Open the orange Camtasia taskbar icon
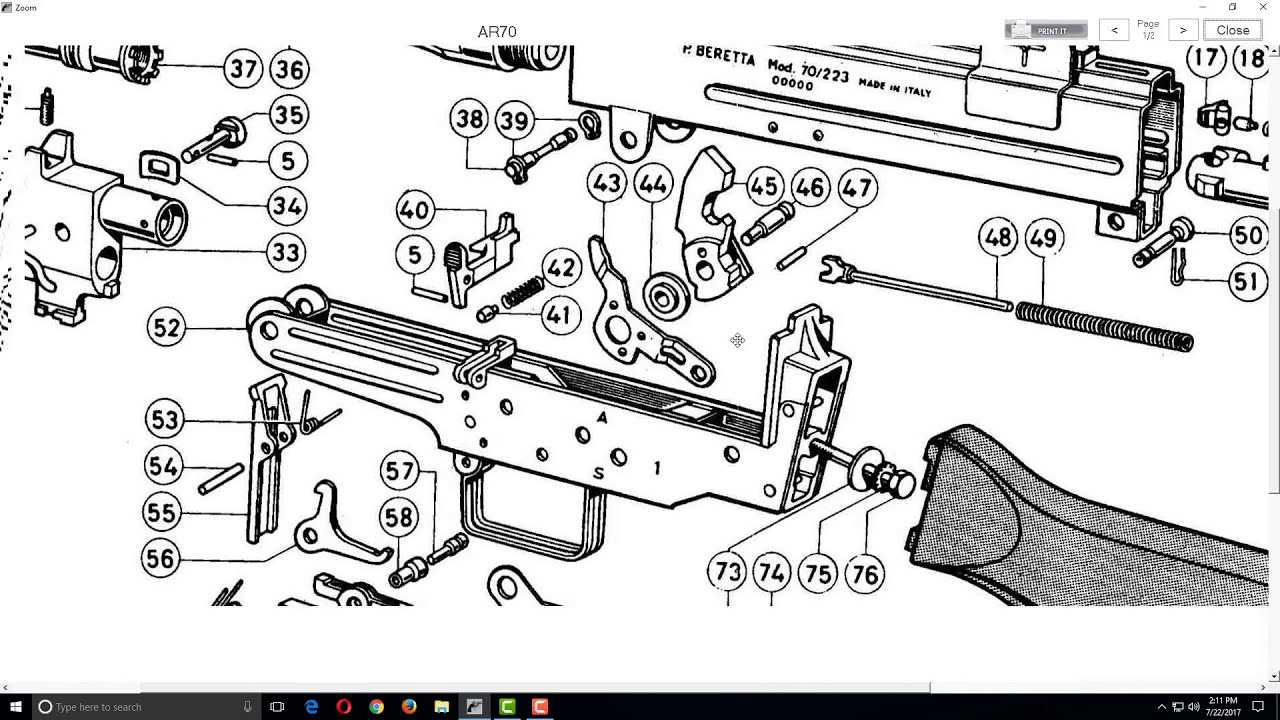Image resolution: width=1280 pixels, height=720 pixels. click(x=539, y=707)
